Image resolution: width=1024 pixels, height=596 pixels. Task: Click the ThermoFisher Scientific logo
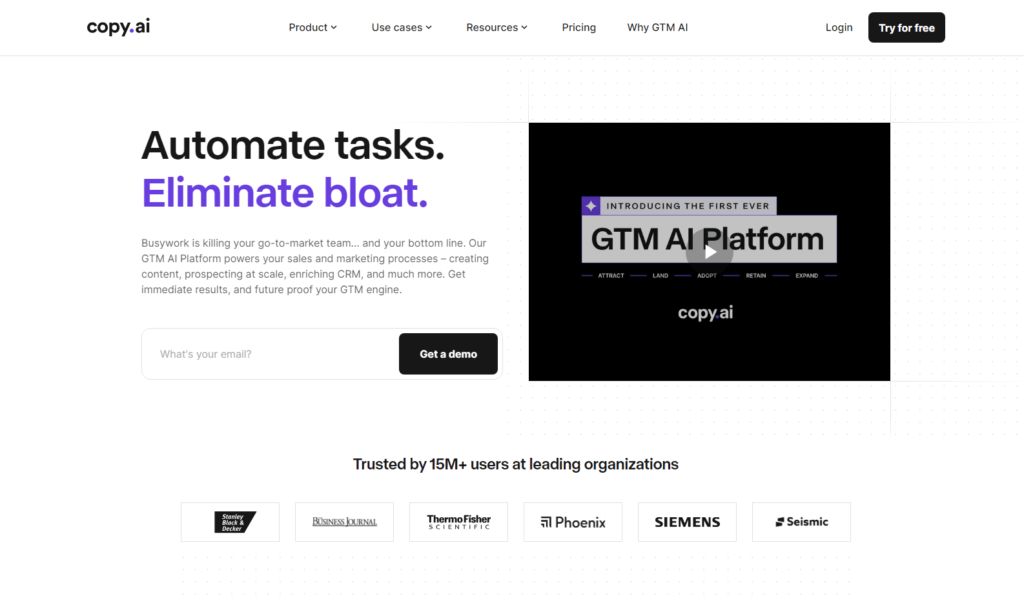point(458,522)
